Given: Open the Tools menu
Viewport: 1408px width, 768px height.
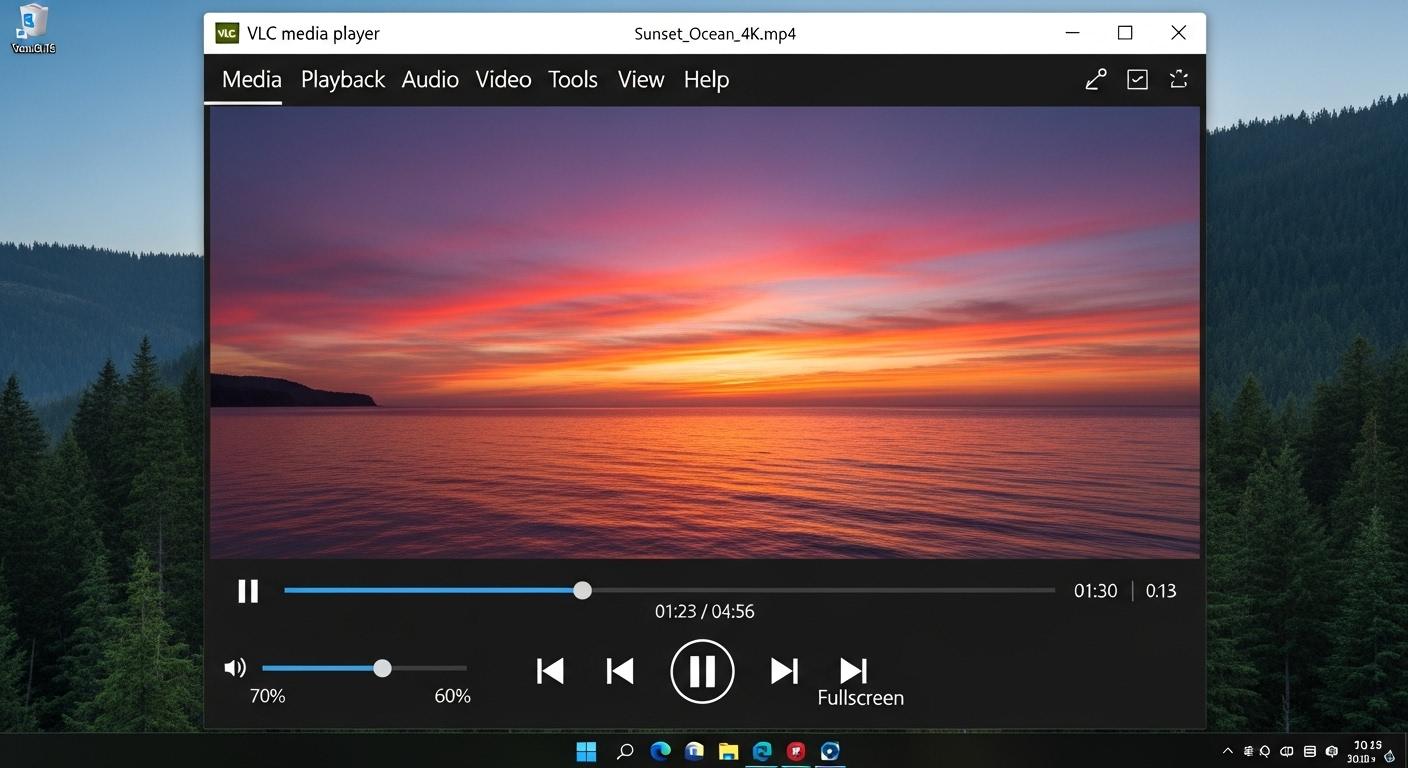Looking at the screenshot, I should pyautogui.click(x=572, y=79).
